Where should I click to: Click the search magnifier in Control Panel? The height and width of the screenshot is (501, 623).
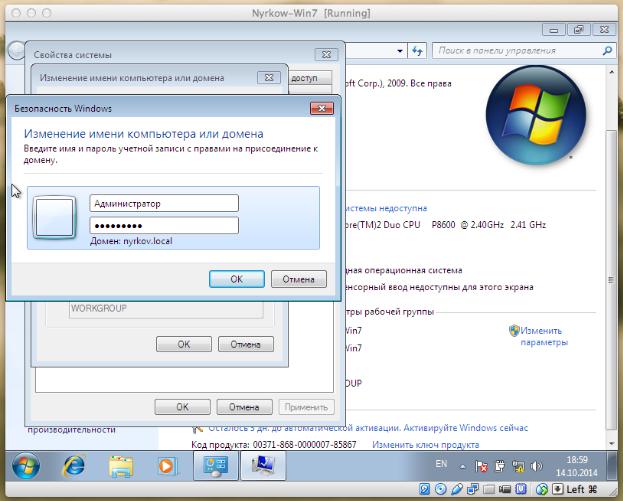pyautogui.click(x=607, y=51)
